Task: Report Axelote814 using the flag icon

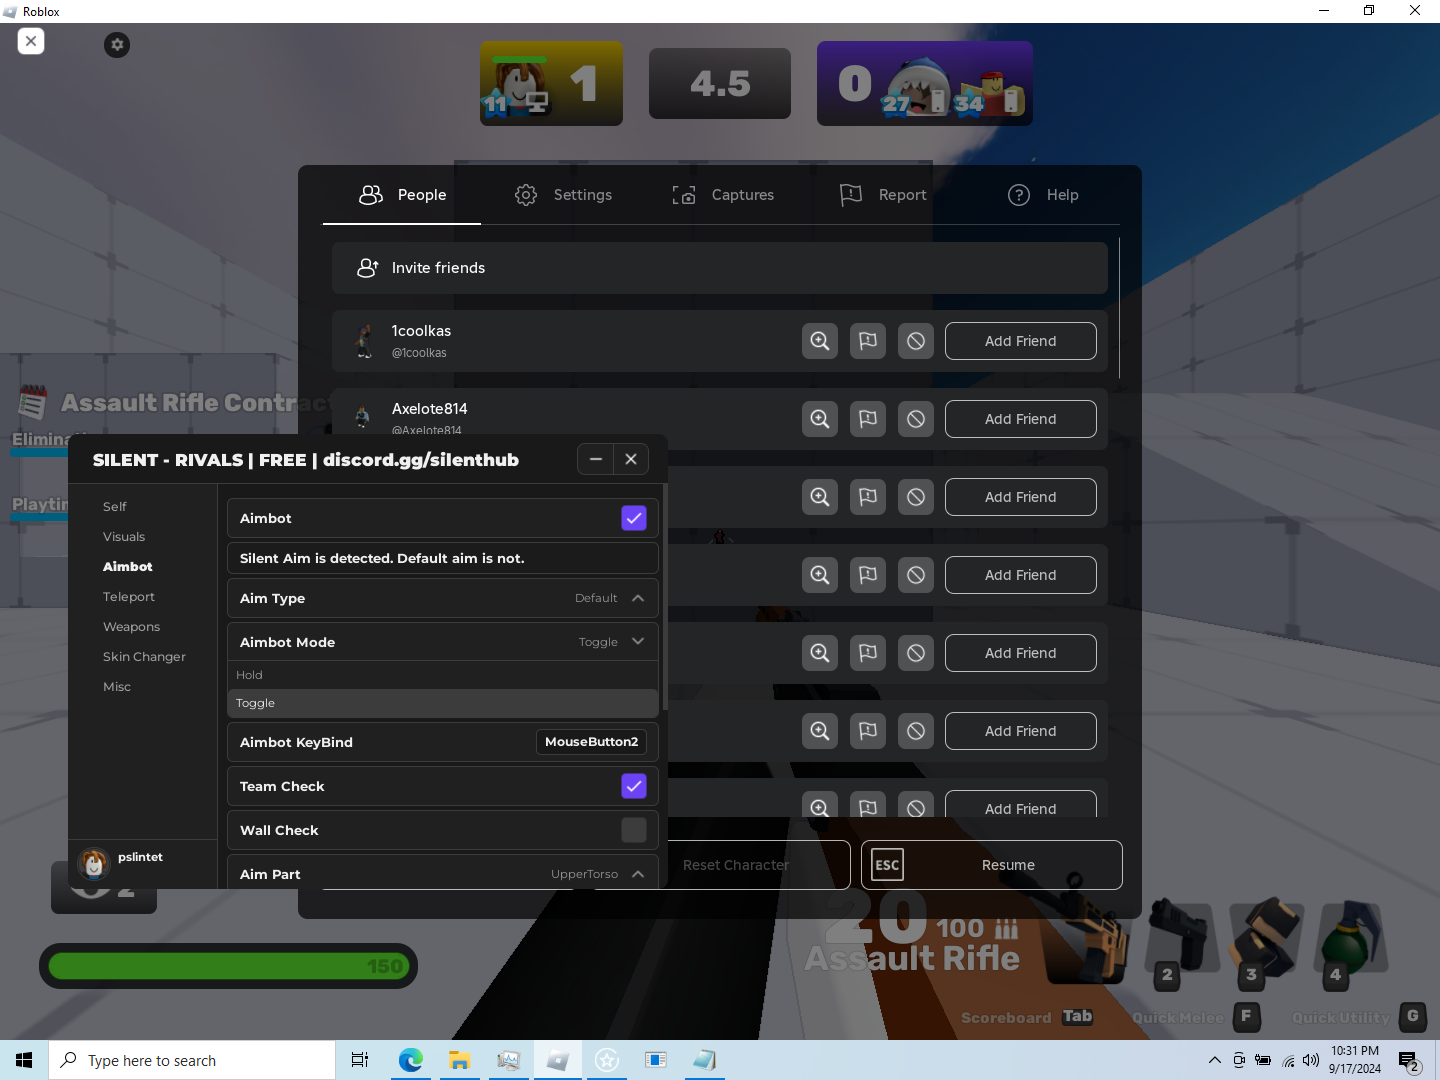Action: [x=868, y=419]
